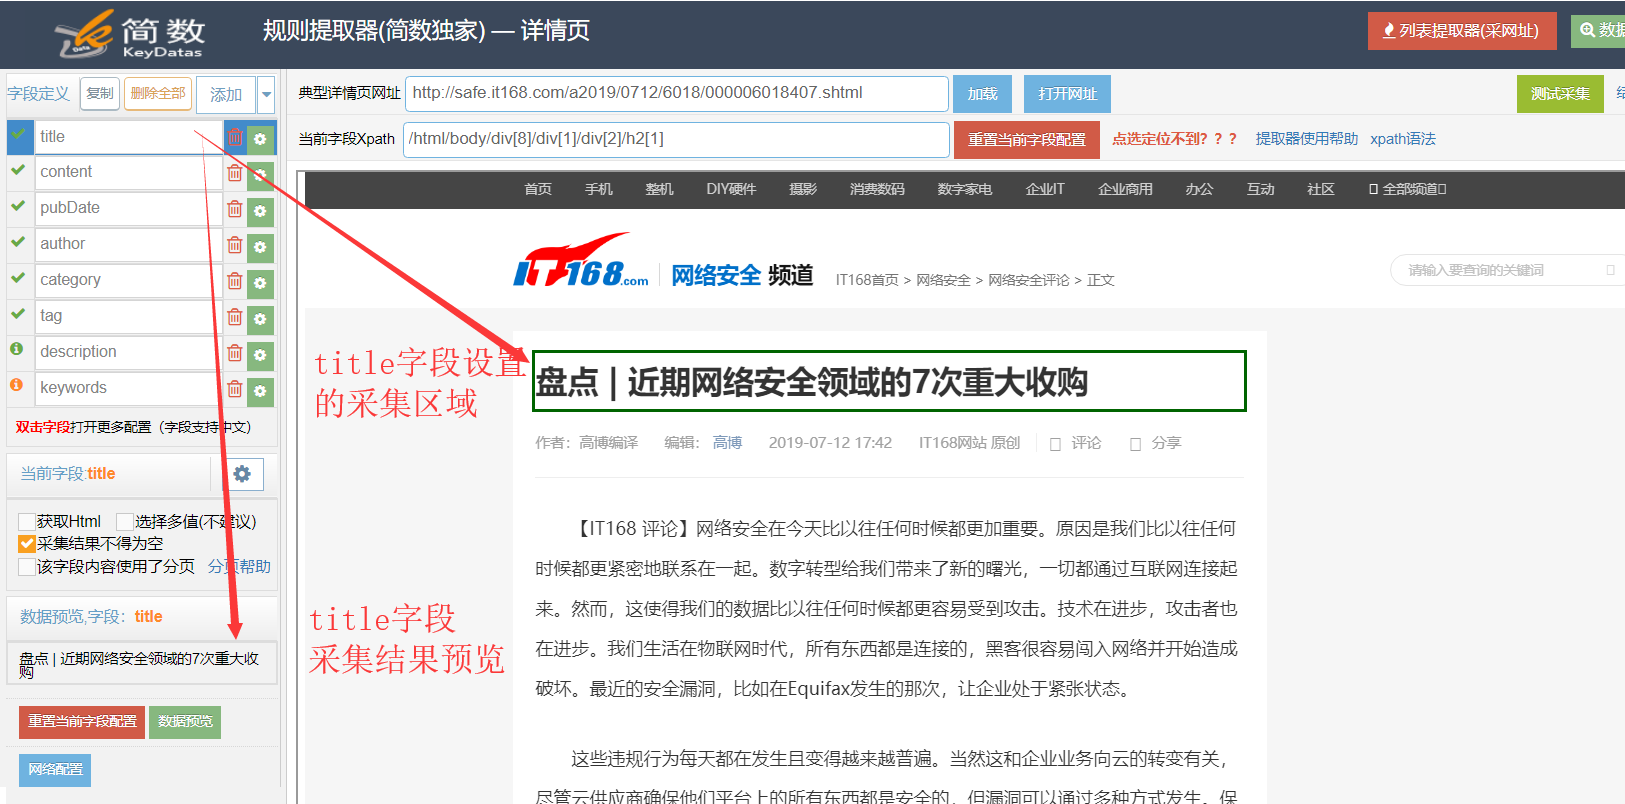Click the IT168.com logo on the webpage
Screen dimensions: 1625x804
tap(581, 261)
